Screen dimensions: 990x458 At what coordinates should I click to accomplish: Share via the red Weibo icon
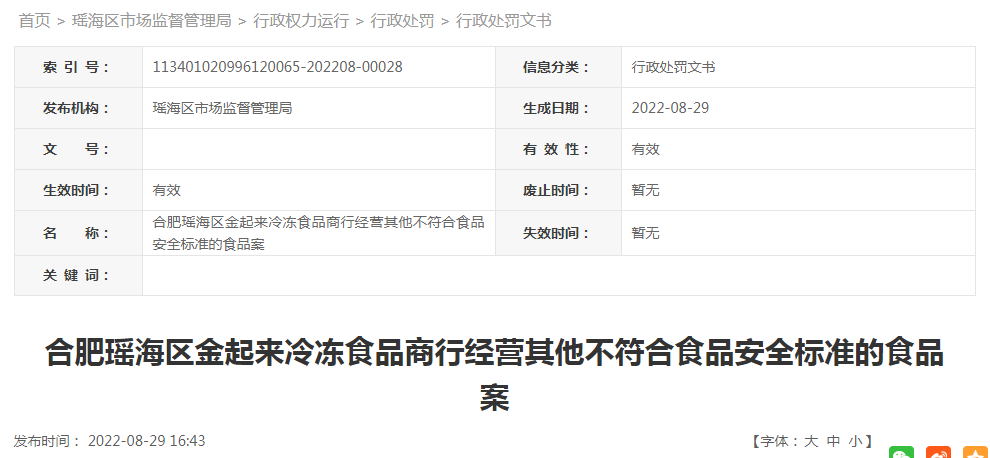[x=938, y=452]
